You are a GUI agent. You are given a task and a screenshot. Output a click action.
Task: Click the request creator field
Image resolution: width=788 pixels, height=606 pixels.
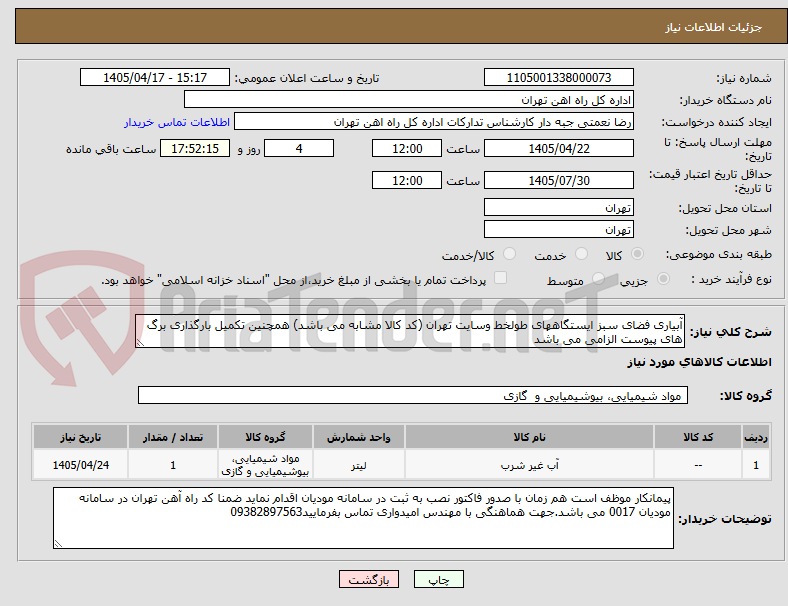434,122
